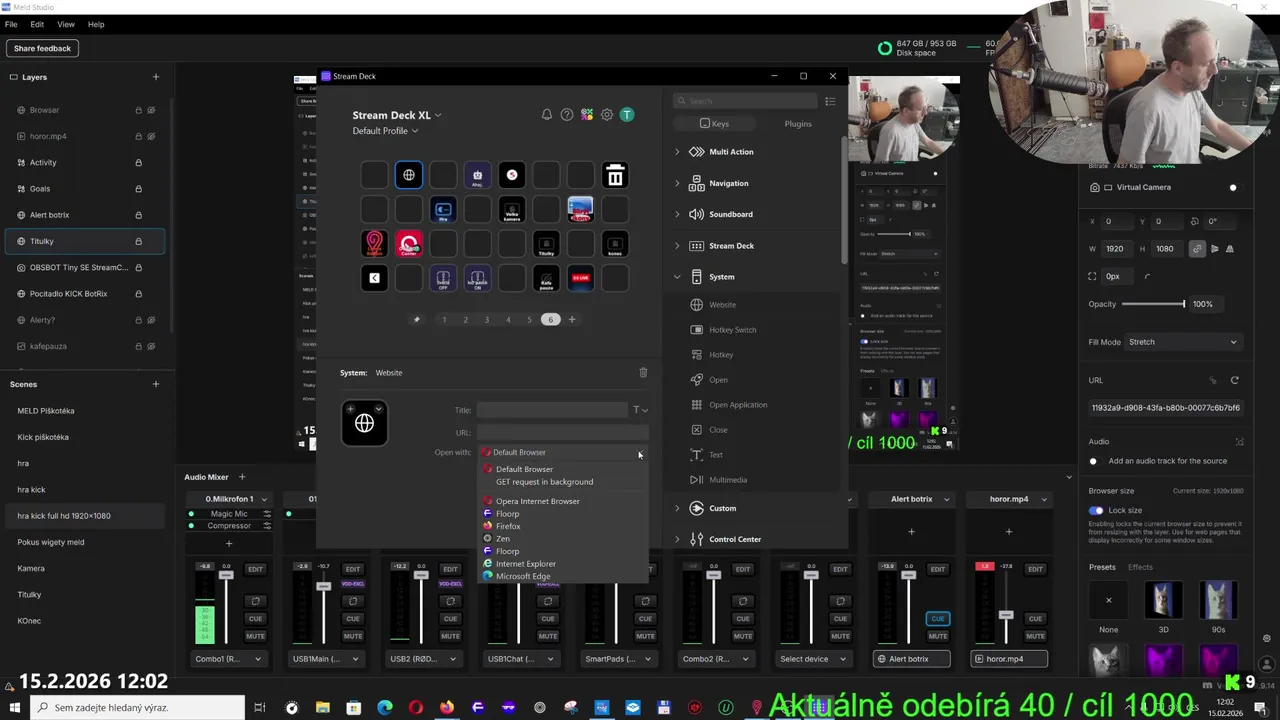Click Share feedback button

(43, 48)
